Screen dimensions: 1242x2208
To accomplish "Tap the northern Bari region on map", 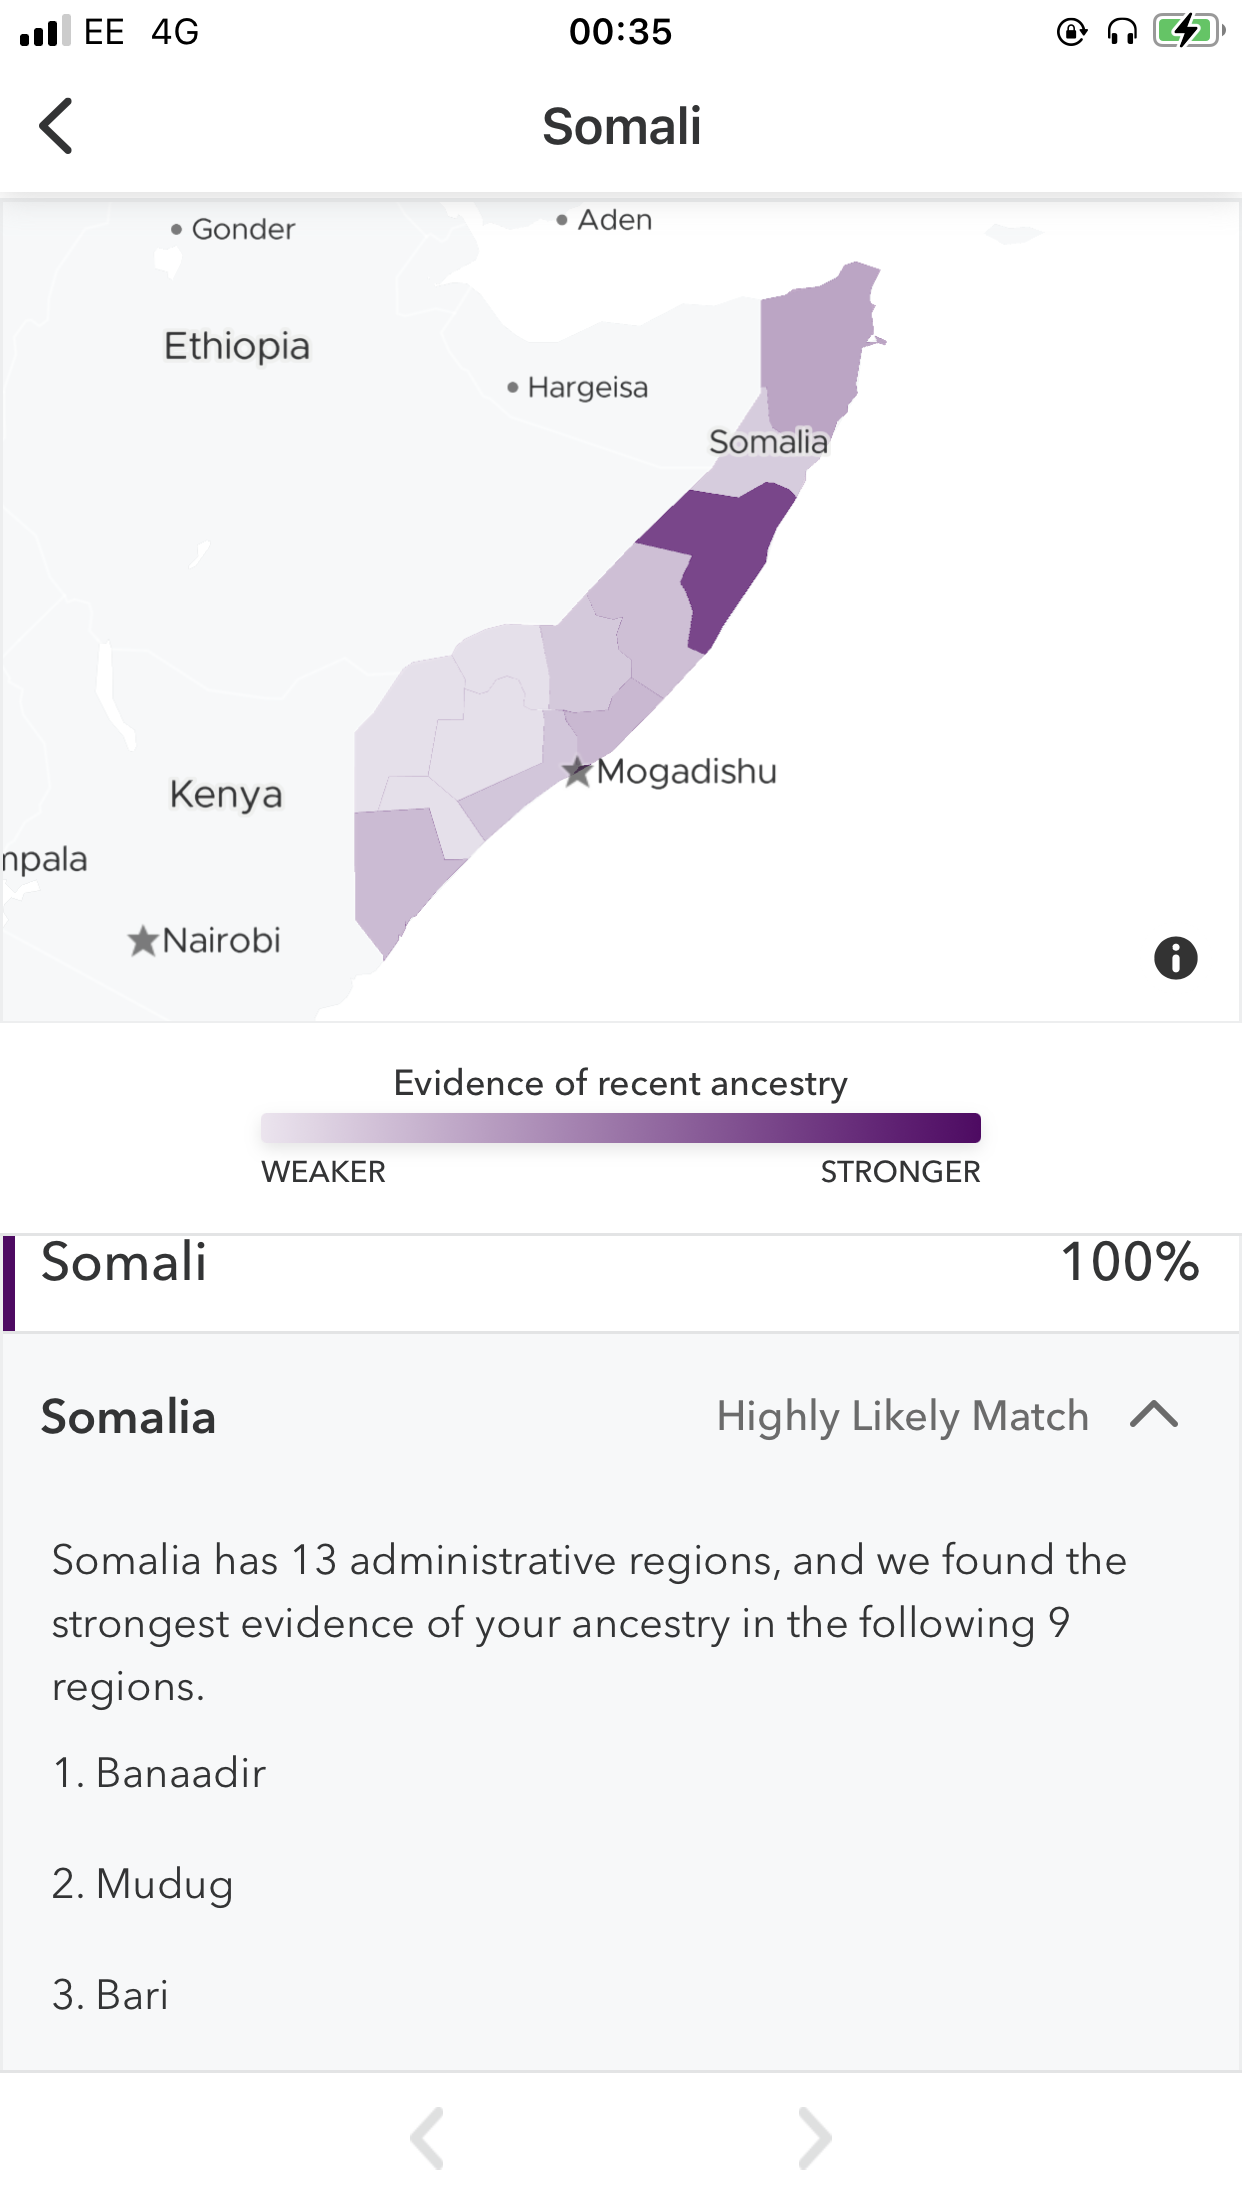I will coord(815,350).
